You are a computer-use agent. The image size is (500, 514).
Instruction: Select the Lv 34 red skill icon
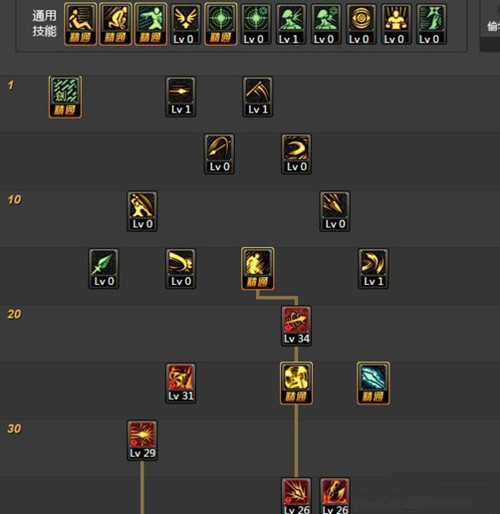(296, 326)
